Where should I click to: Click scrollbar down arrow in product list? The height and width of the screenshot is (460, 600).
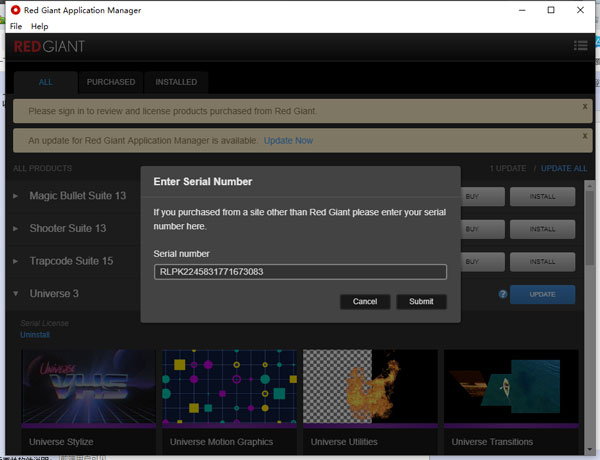pyautogui.click(x=590, y=450)
